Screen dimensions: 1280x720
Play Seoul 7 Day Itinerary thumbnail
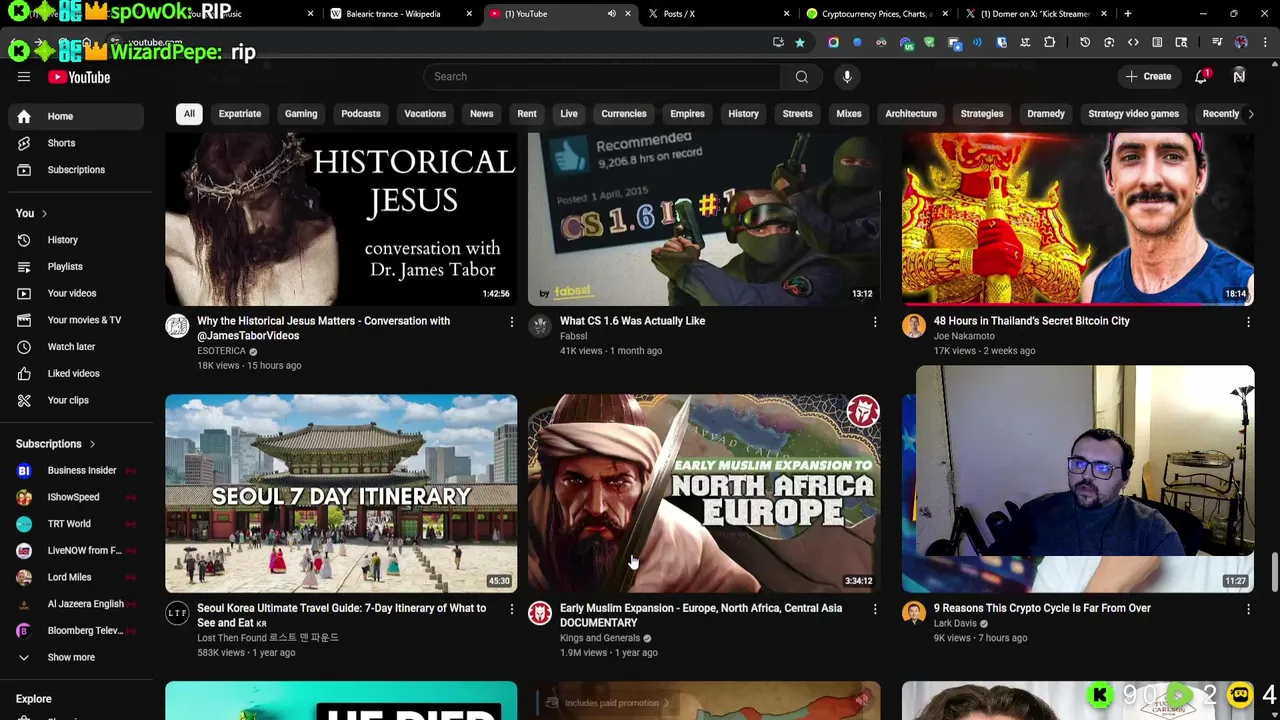[341, 494]
